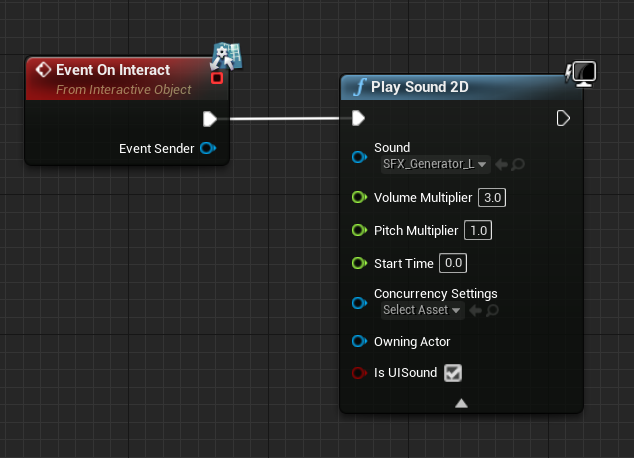
Task: Use selected asset arrow for Sound
Action: click(x=501, y=165)
